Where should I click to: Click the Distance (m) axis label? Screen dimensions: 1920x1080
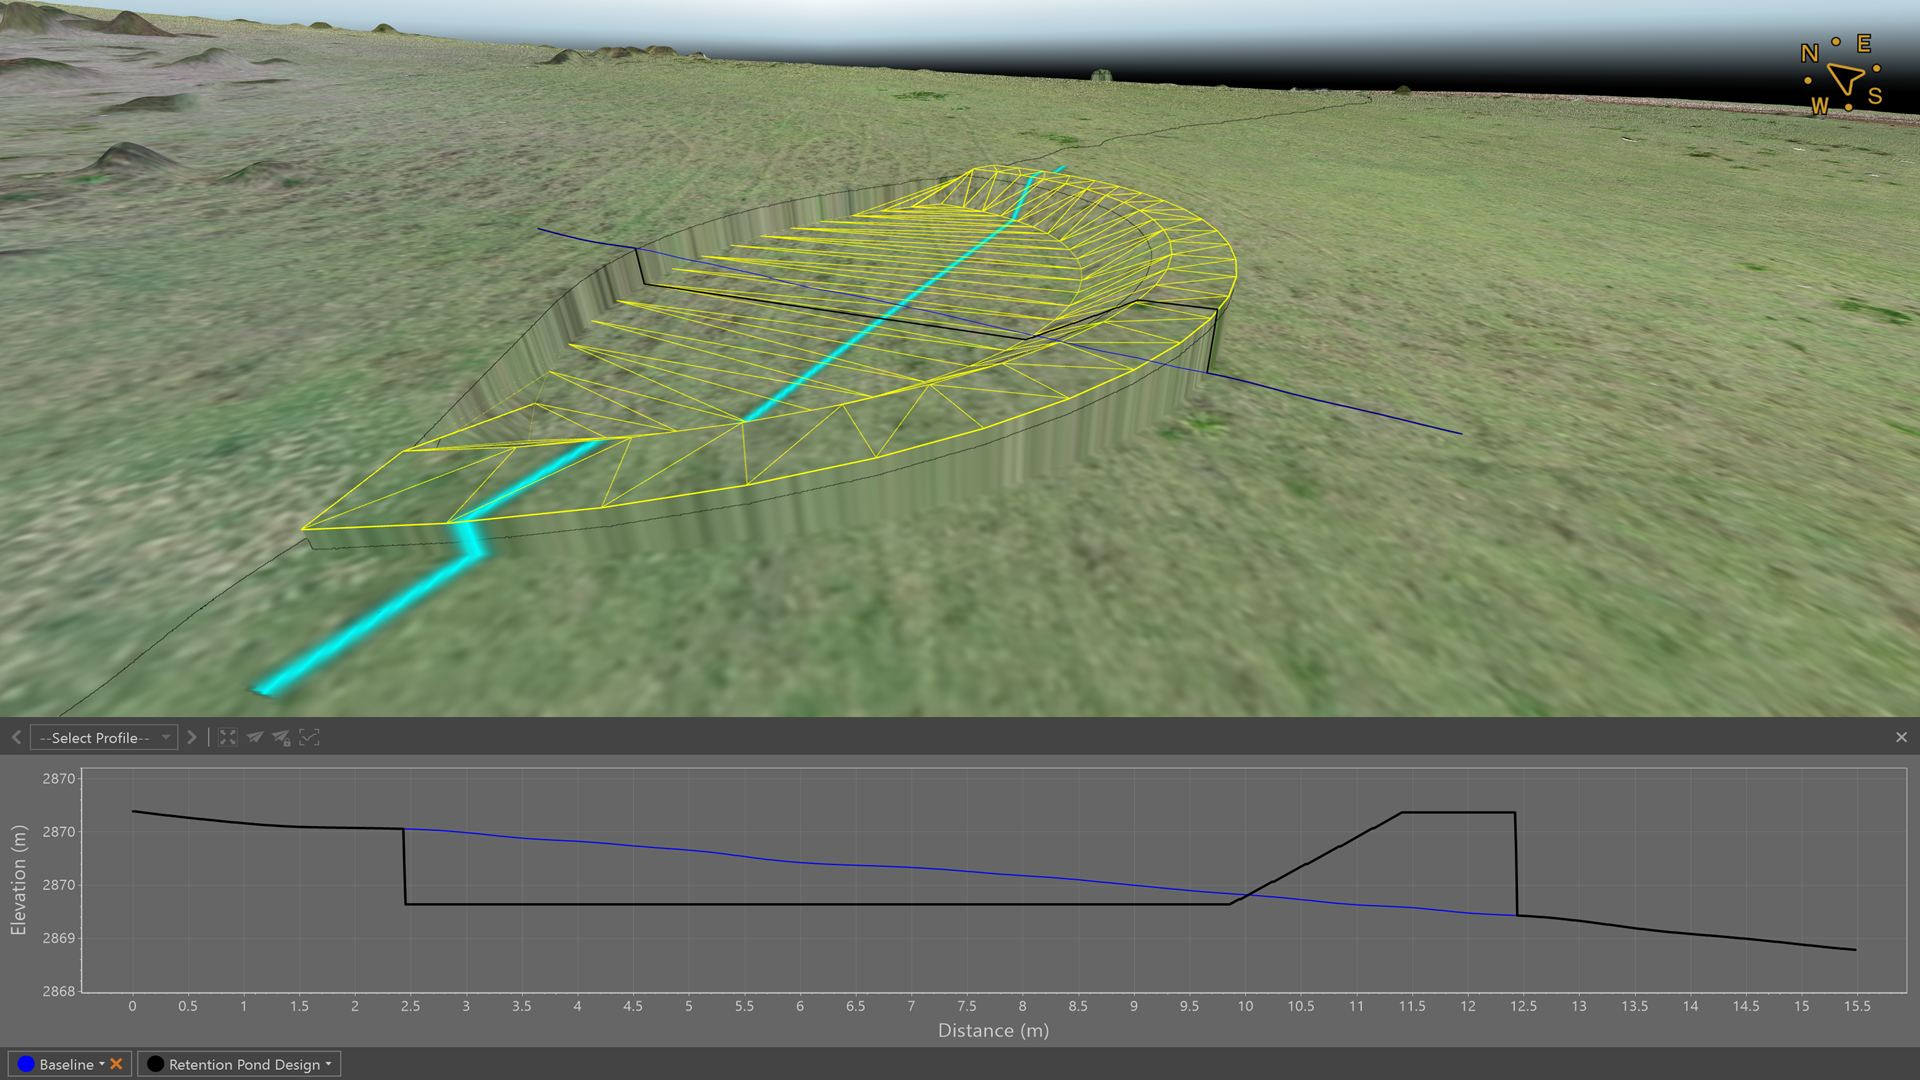pyautogui.click(x=993, y=1030)
